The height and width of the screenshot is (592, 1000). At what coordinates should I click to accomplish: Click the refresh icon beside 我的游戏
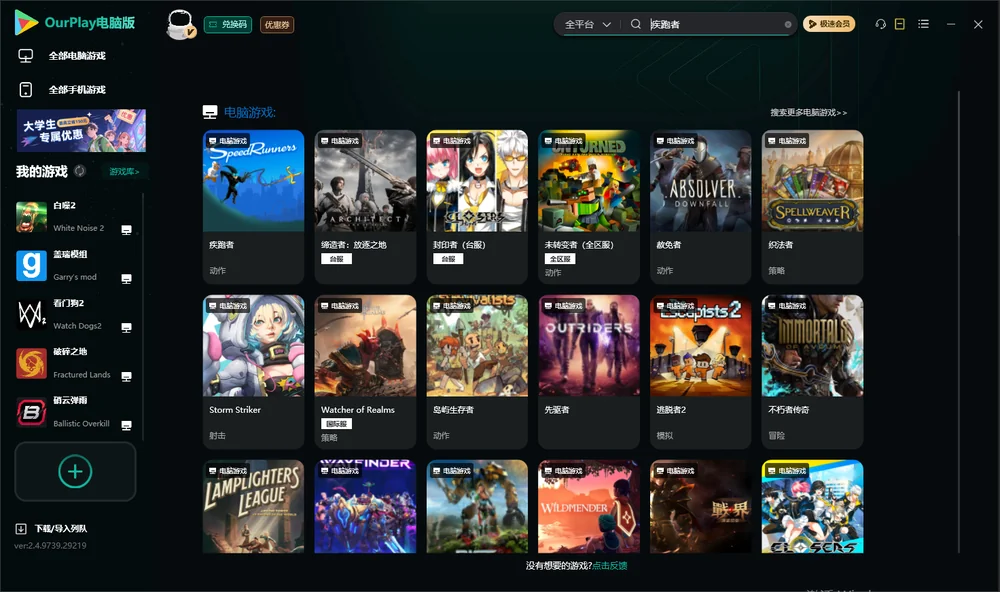pos(80,171)
